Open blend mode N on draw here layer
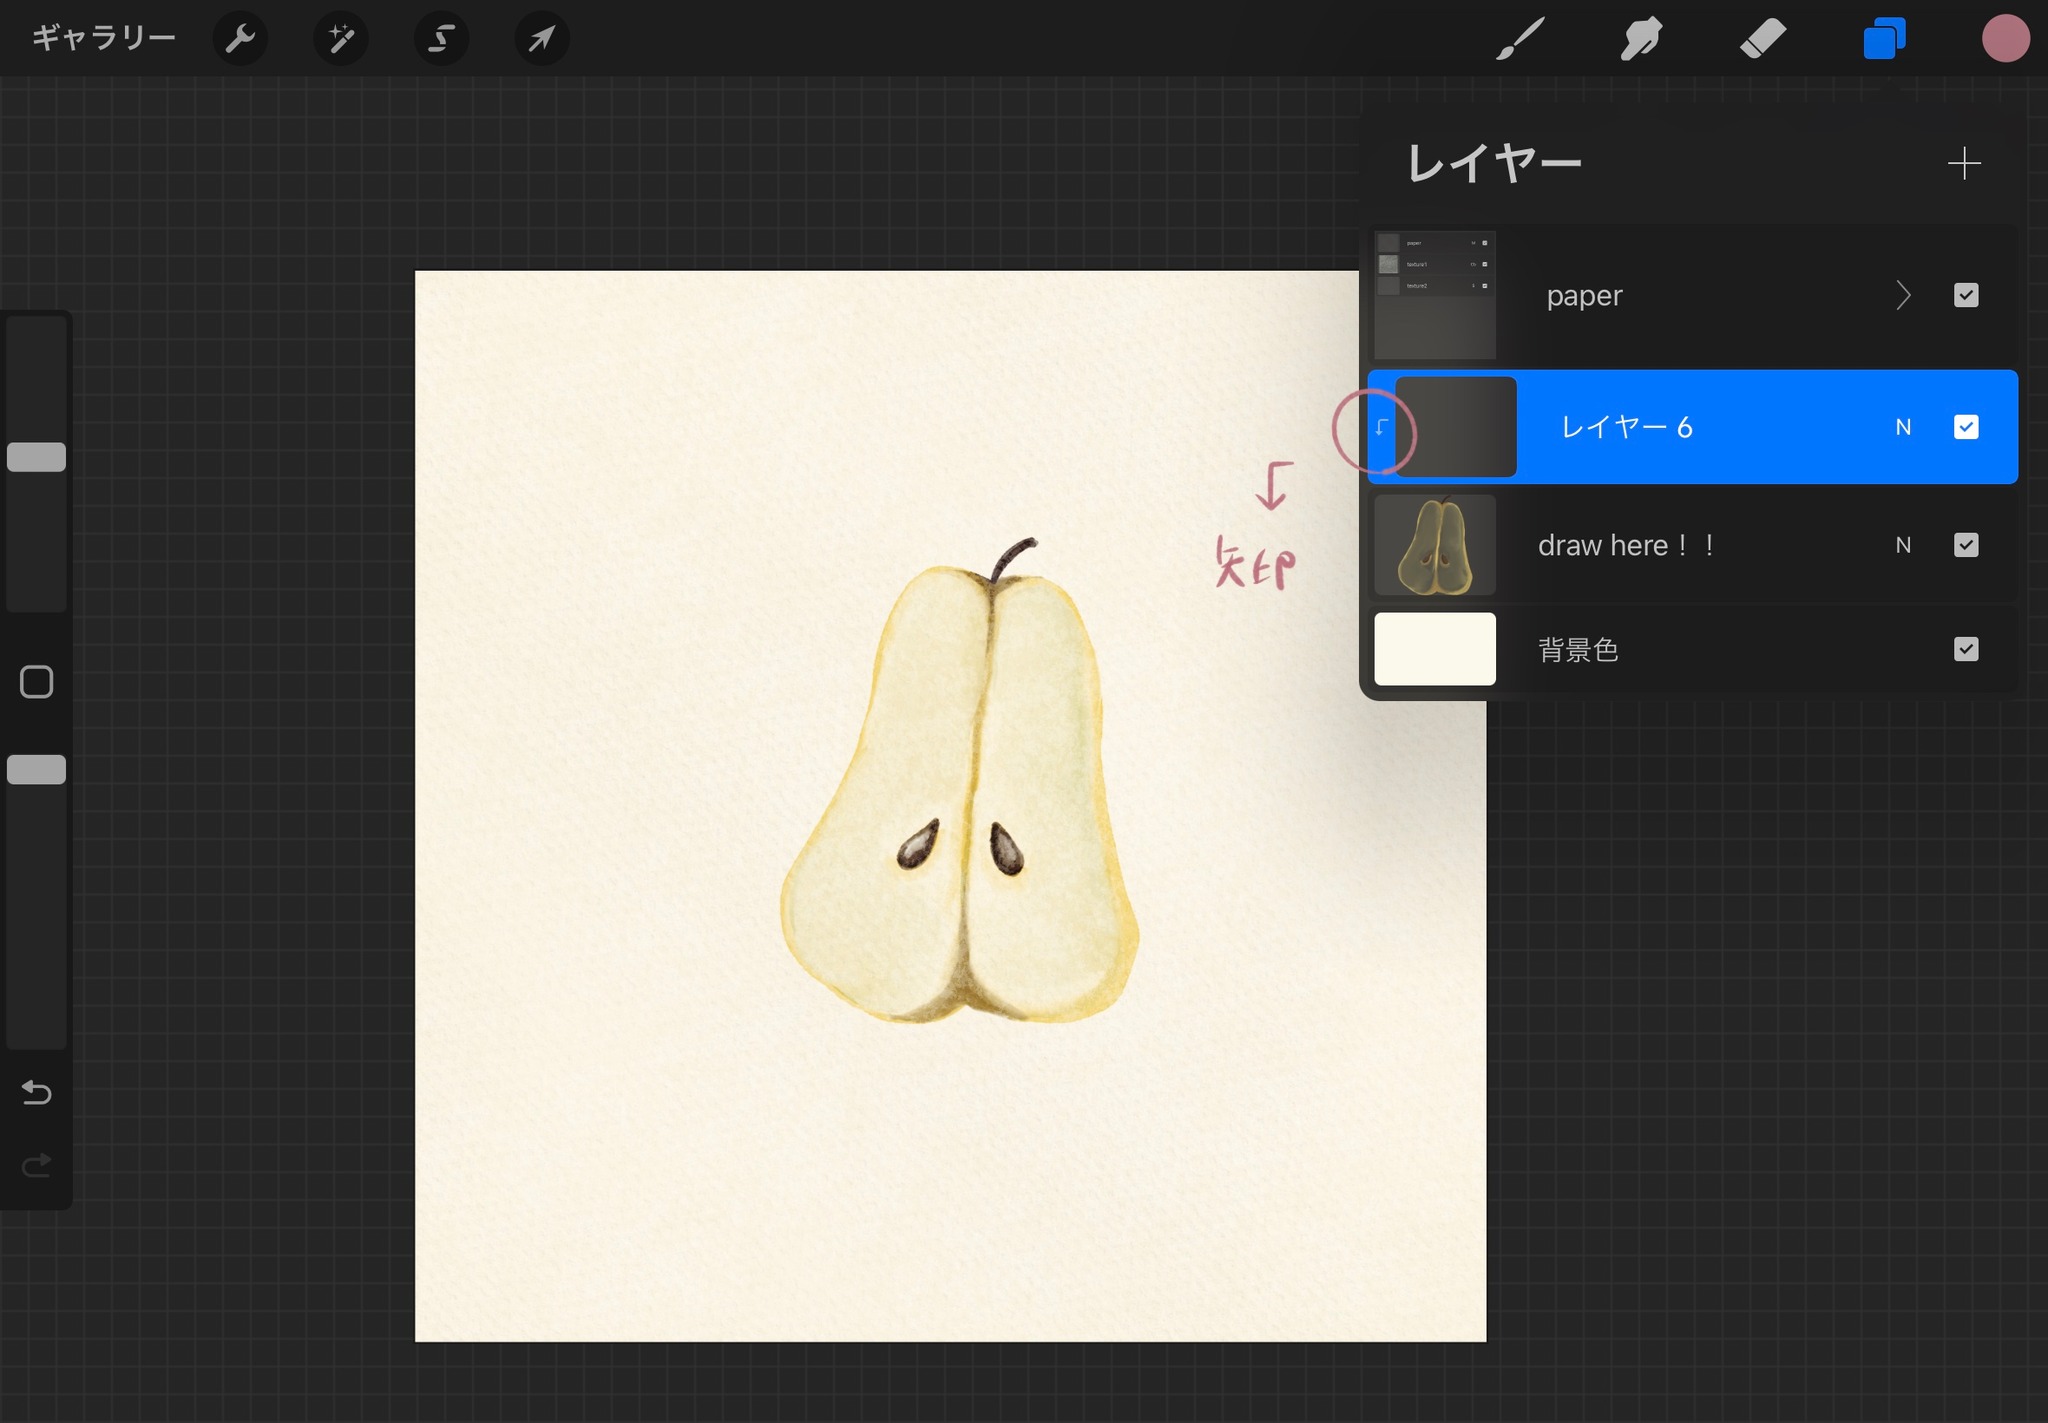The image size is (2048, 1423). click(x=1902, y=545)
